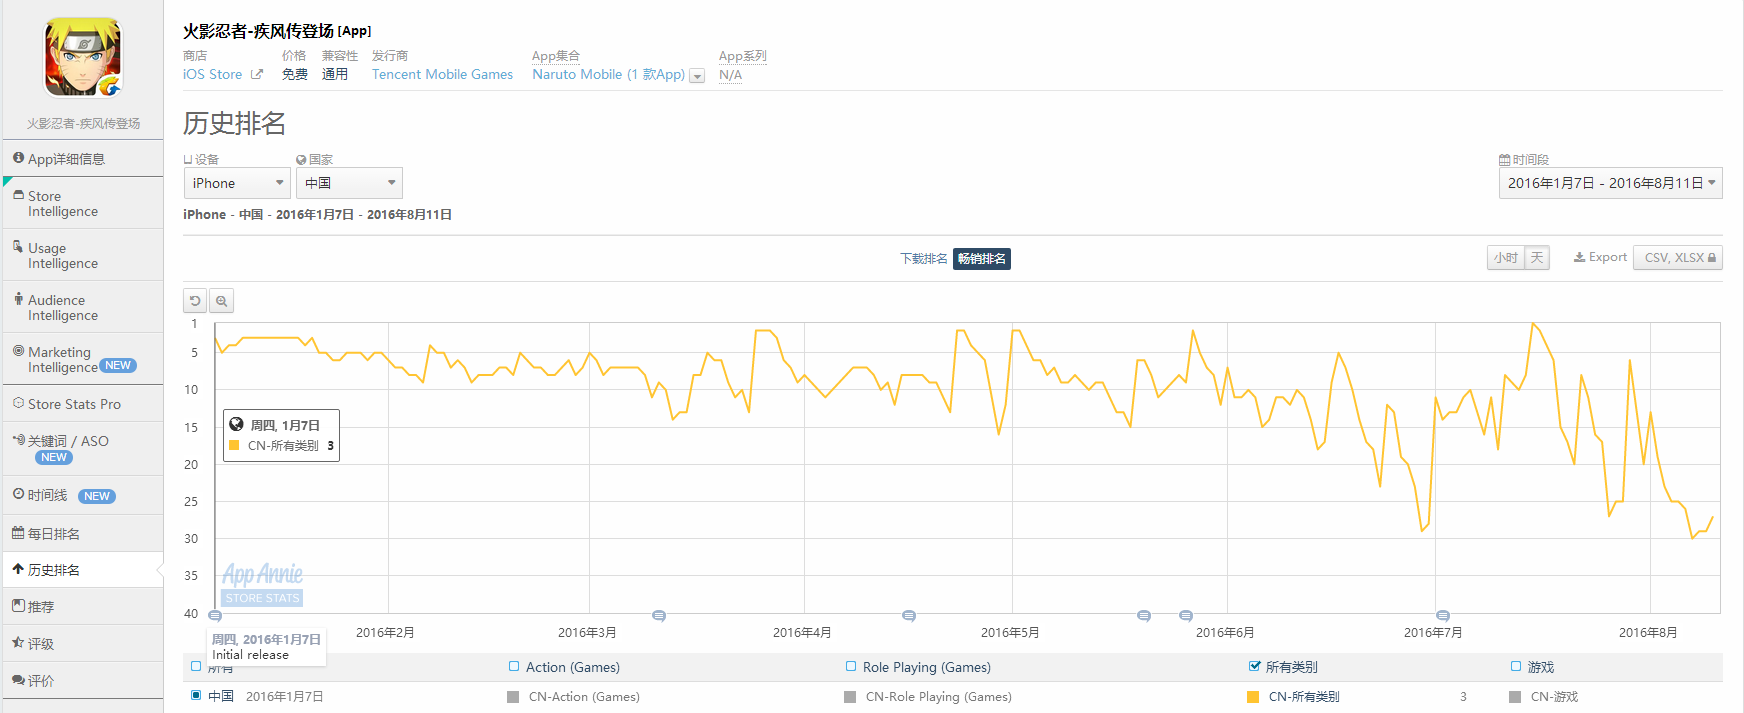
Task: Click the event marker near 2016年4月 end
Action: point(909,616)
